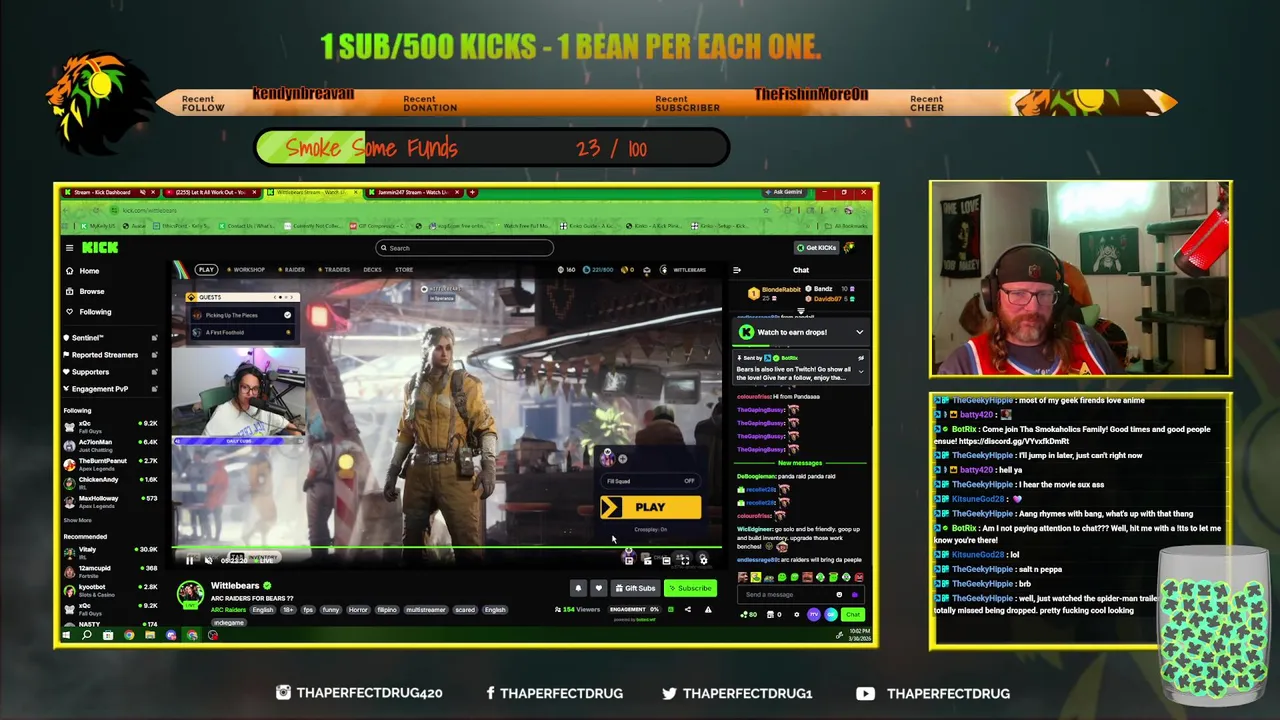The height and width of the screenshot is (720, 1280).
Task: Open Chrome from the Windows taskbar
Action: click(129, 635)
